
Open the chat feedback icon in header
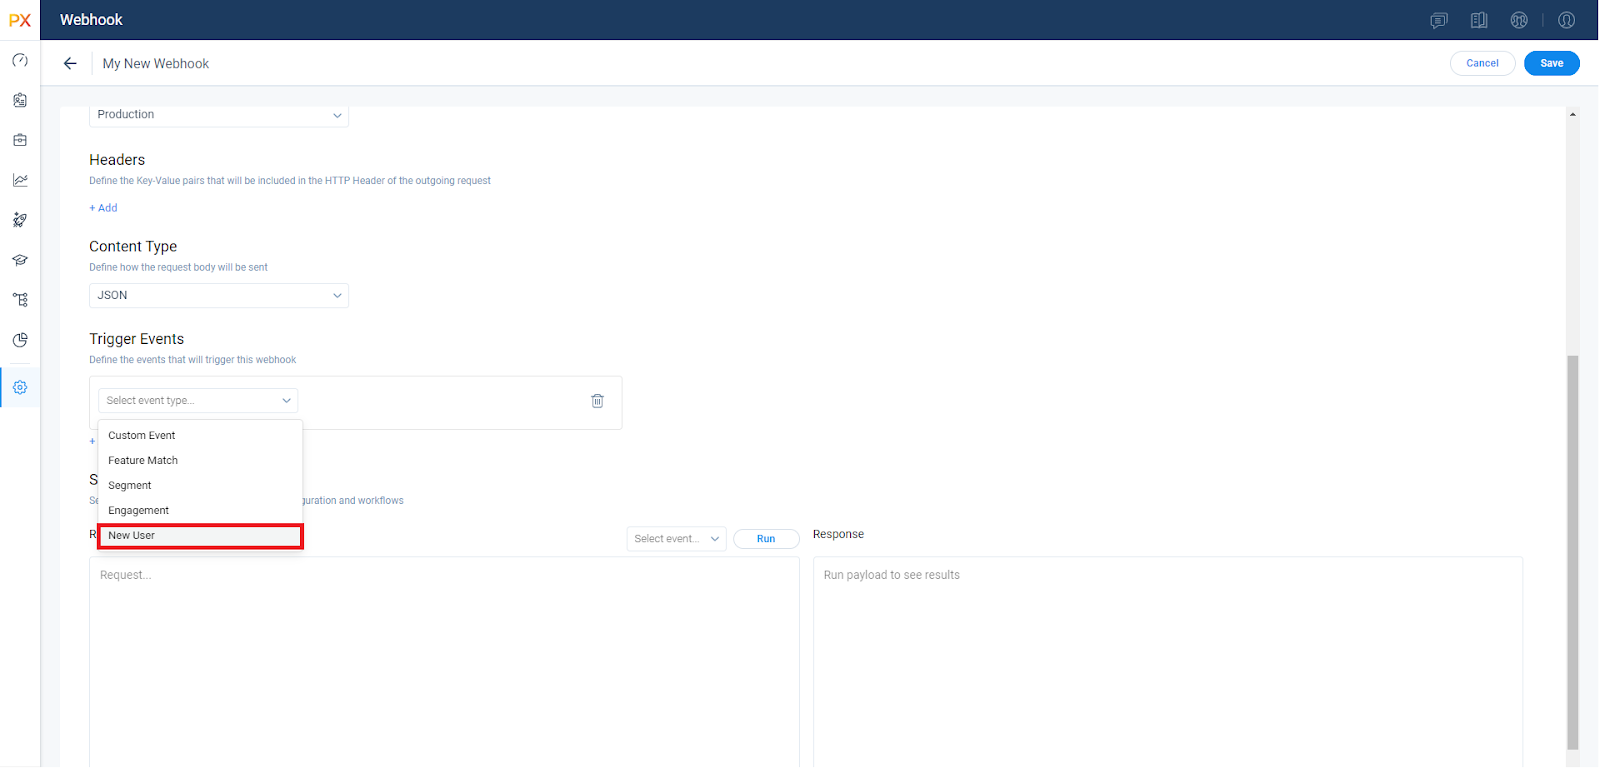click(1439, 20)
